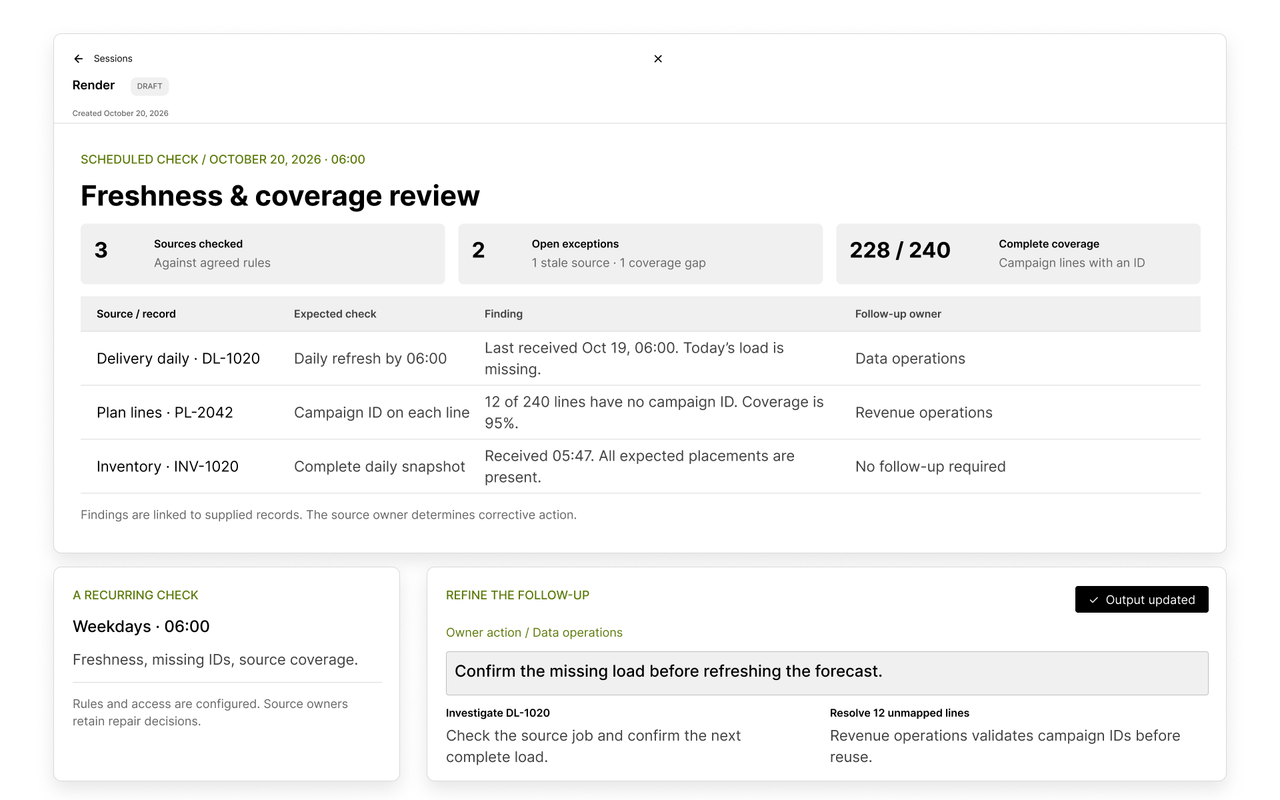Viewport: 1280px width, 800px height.
Task: Click the '12 of 240 lines' finding
Action: tap(654, 412)
